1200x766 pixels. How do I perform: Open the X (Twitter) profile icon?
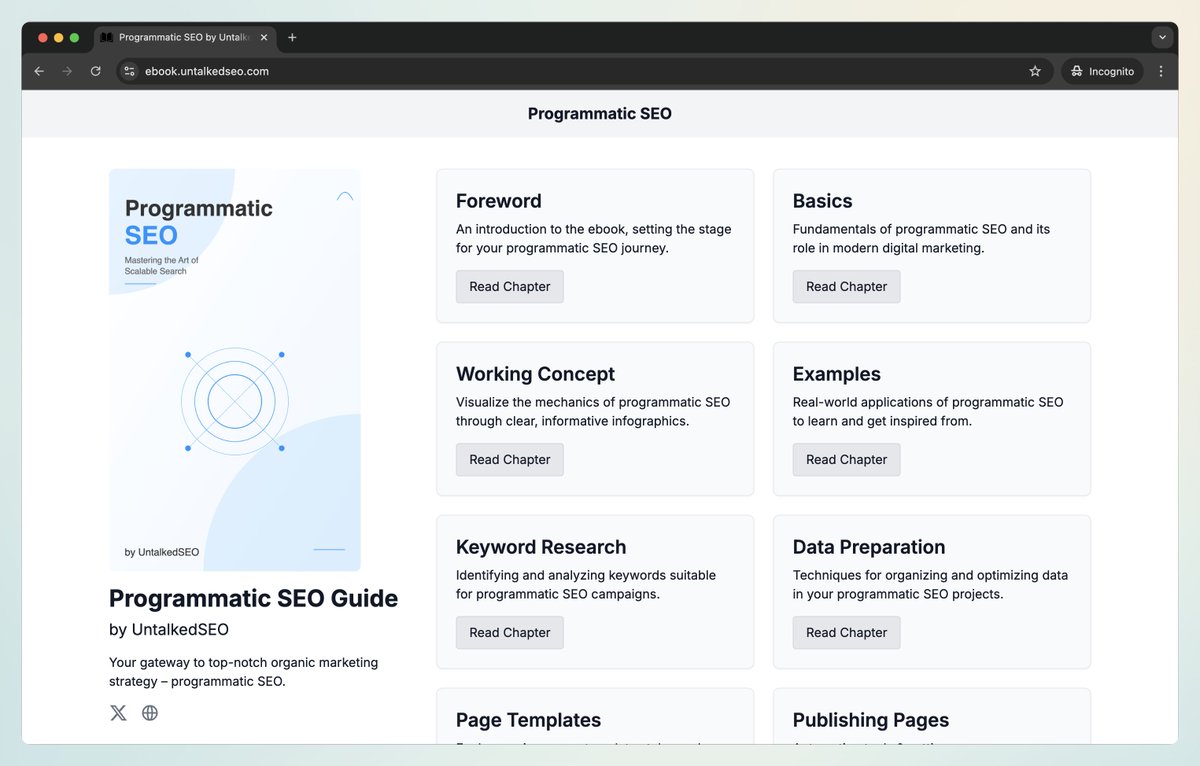(118, 713)
